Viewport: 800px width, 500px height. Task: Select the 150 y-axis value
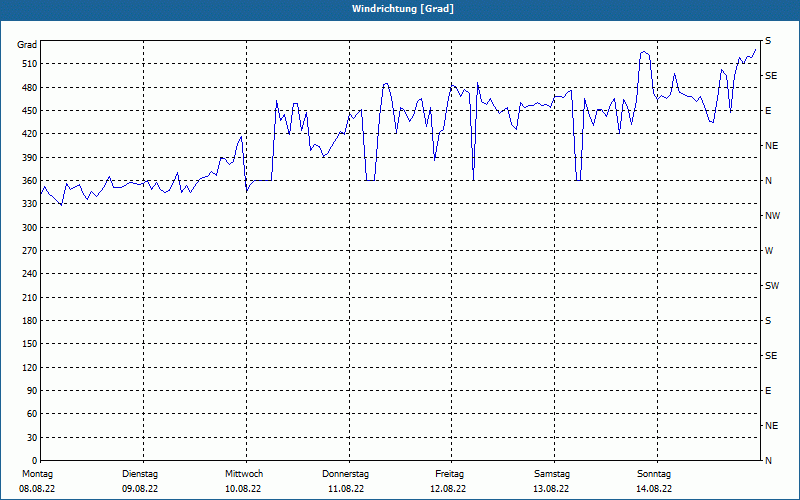[x=29, y=343]
